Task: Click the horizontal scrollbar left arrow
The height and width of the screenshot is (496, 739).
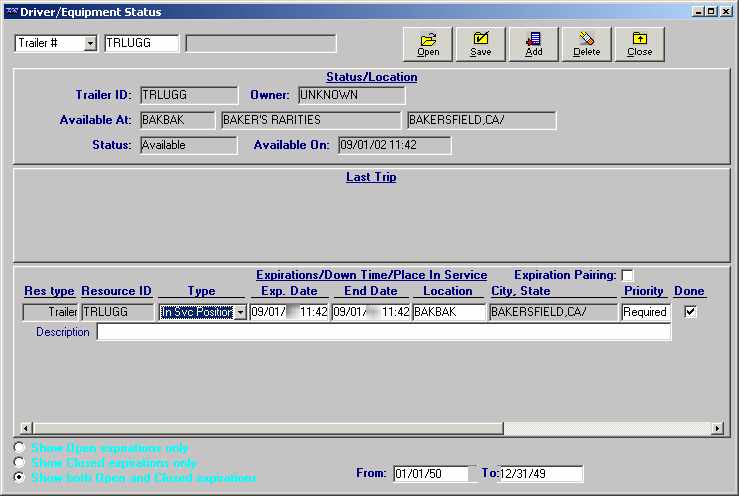Action: (26, 428)
